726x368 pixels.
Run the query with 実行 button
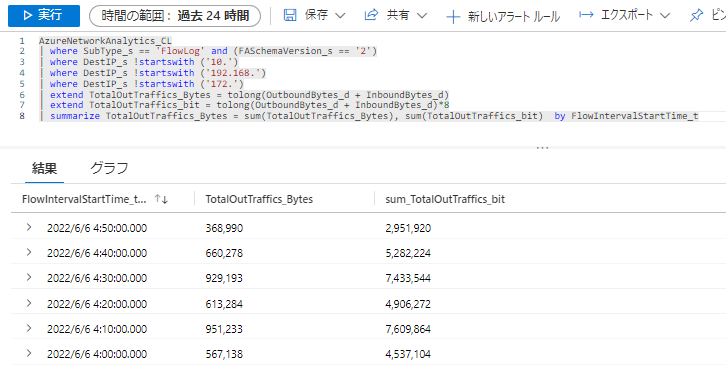[x=44, y=16]
